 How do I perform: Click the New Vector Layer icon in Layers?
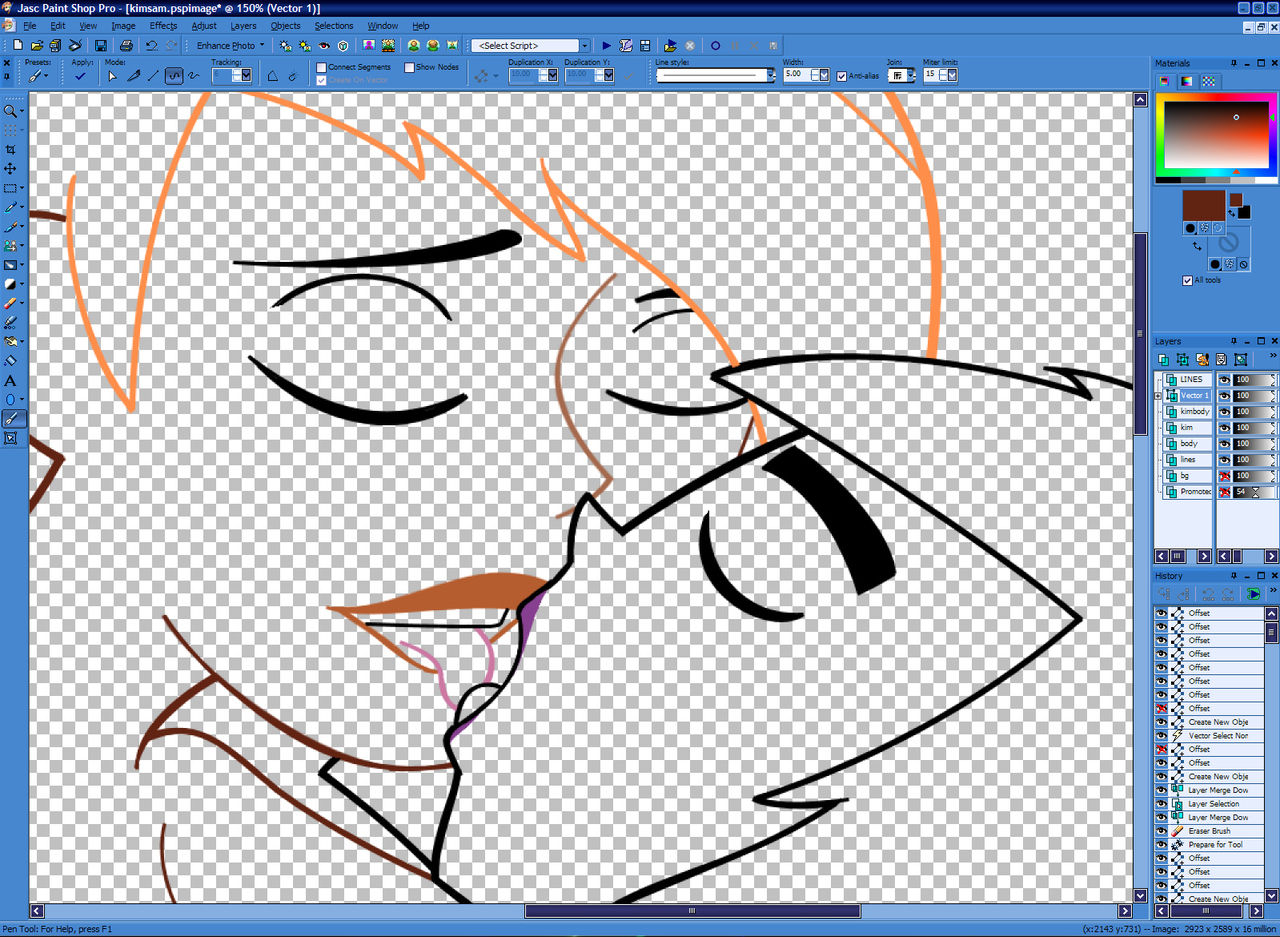point(1184,359)
